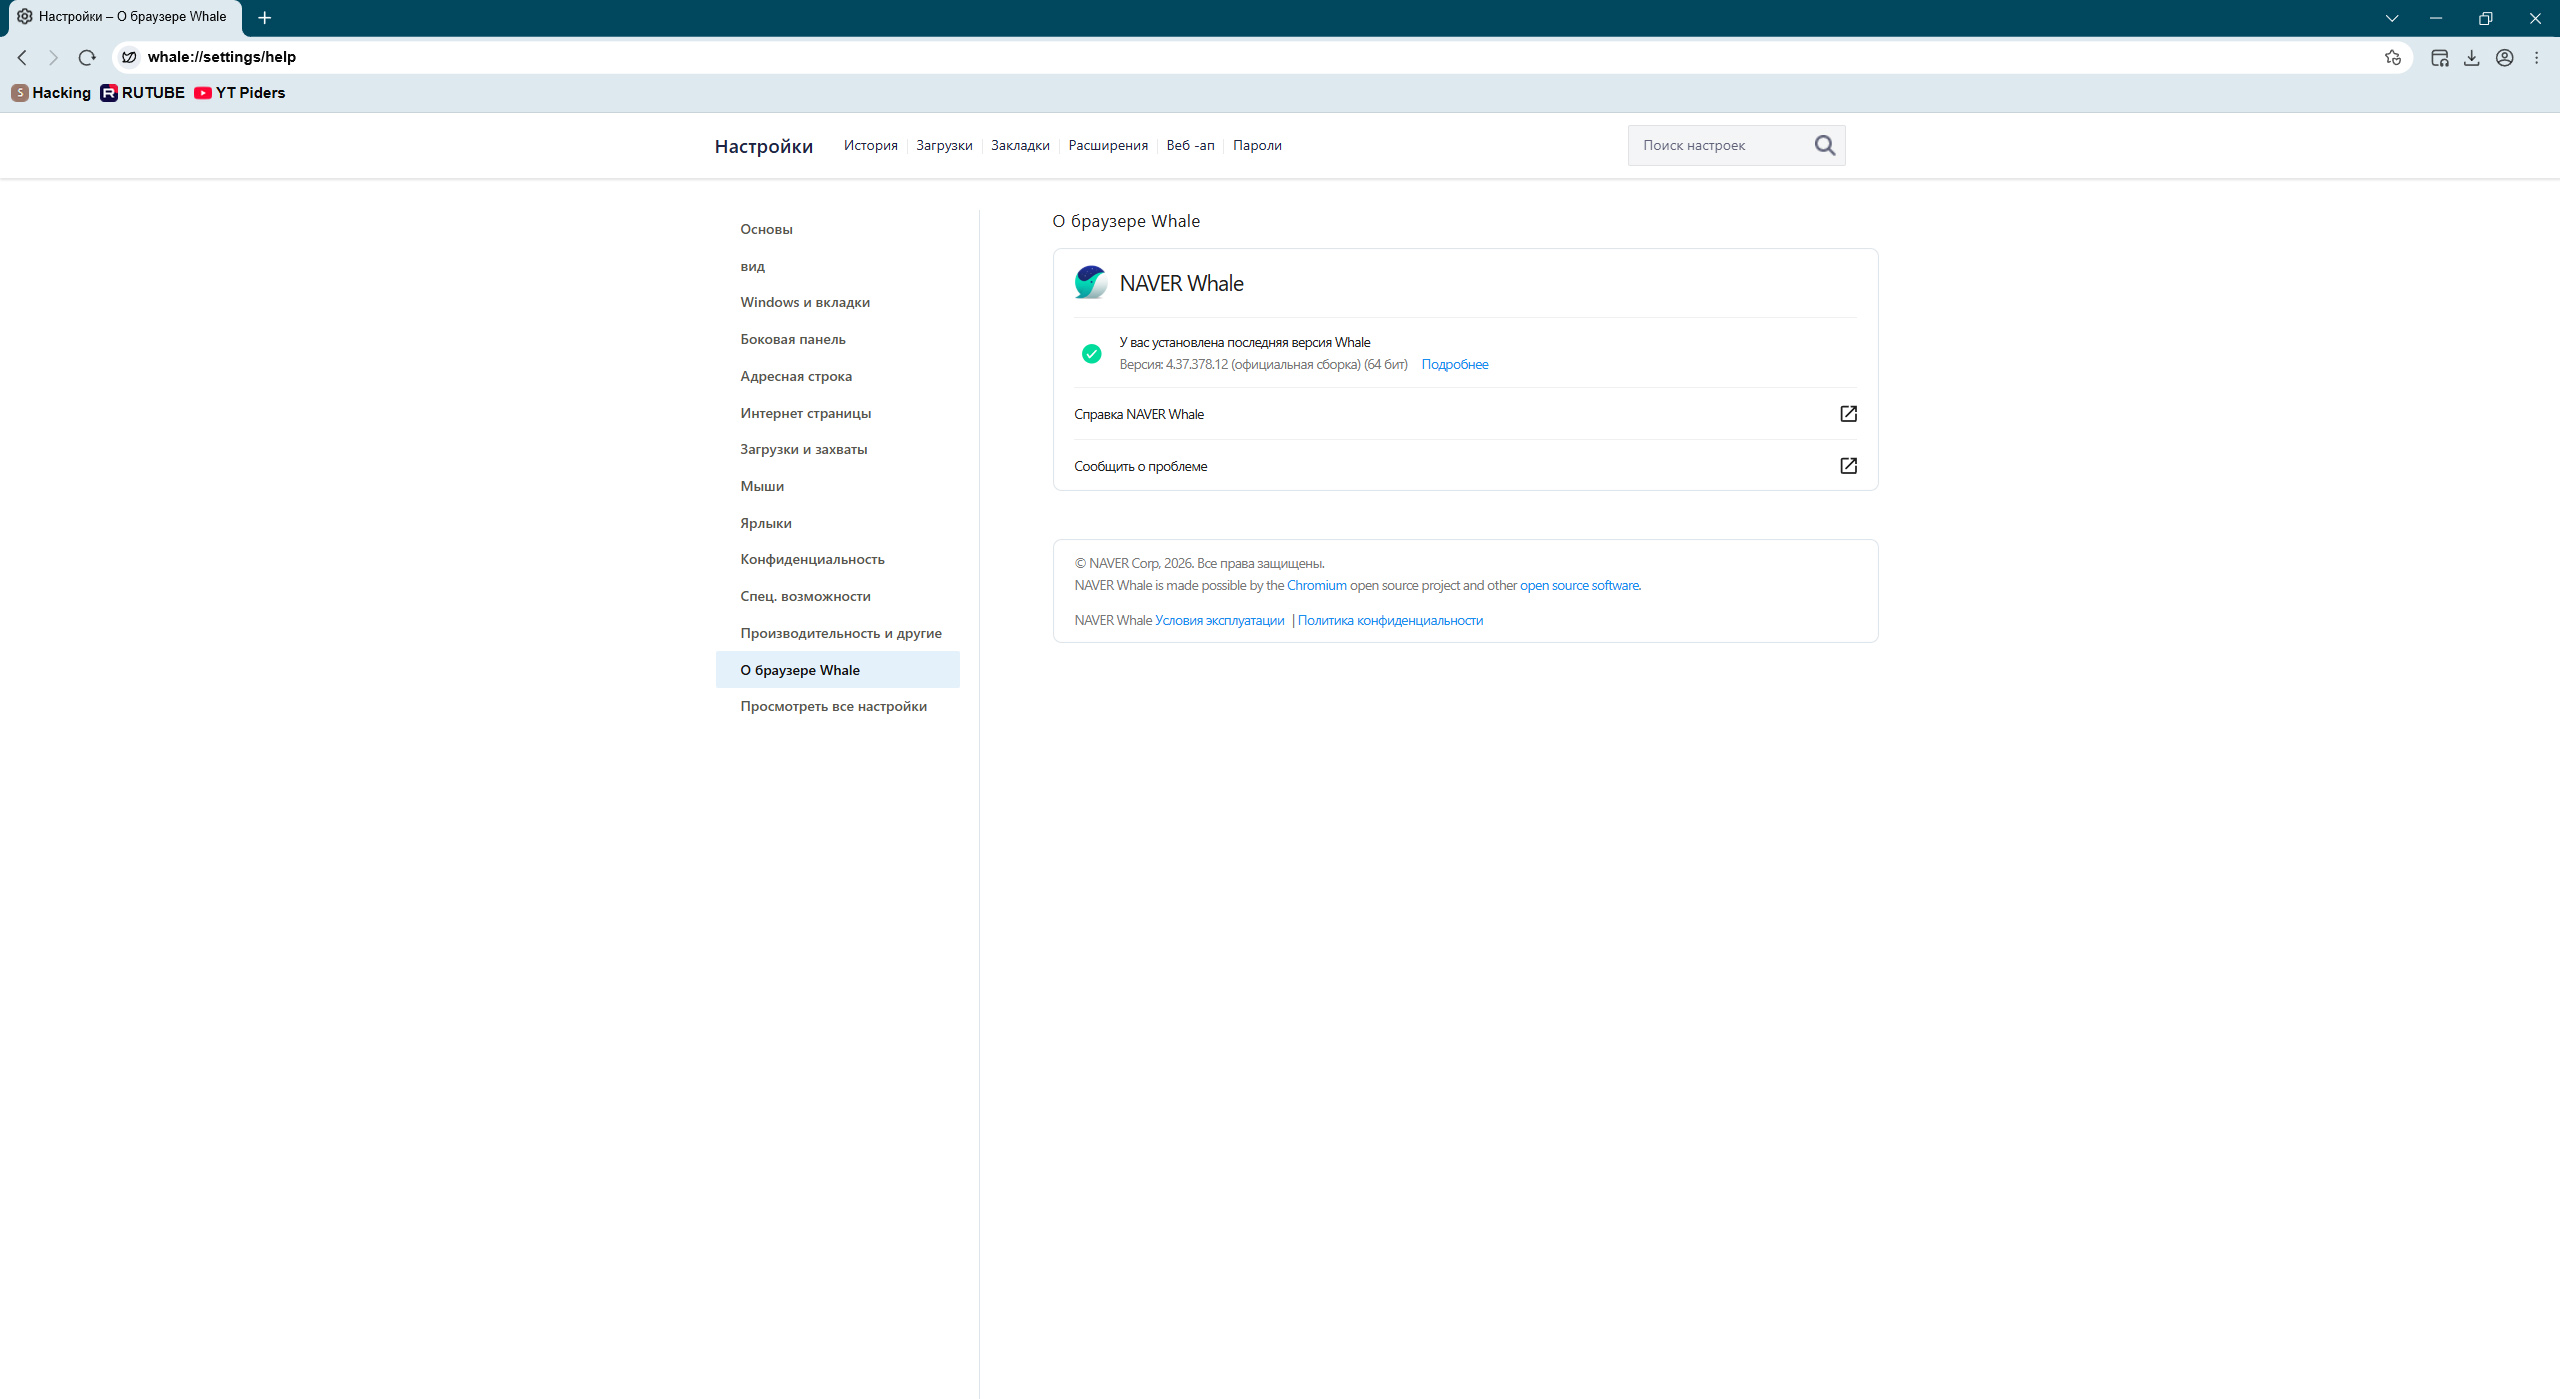This screenshot has height=1399, width=2560.
Task: Open the Политика конфиденциальности link
Action: click(x=1390, y=621)
